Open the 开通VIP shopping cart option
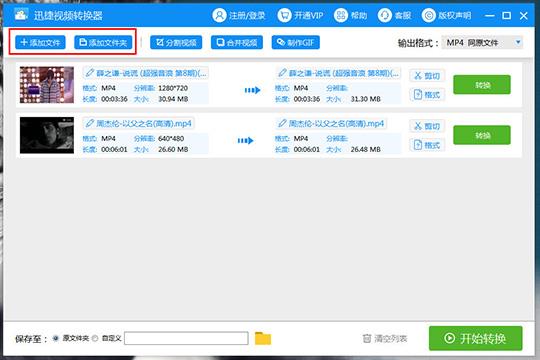Image resolution: width=540 pixels, height=360 pixels. [284, 16]
